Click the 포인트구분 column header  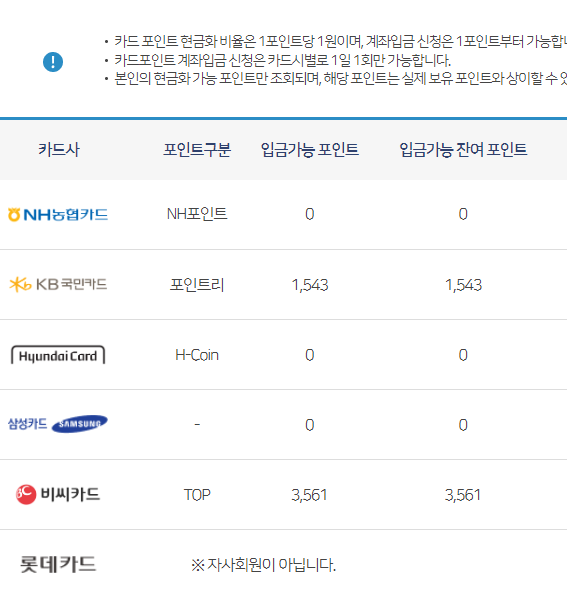[x=197, y=150]
